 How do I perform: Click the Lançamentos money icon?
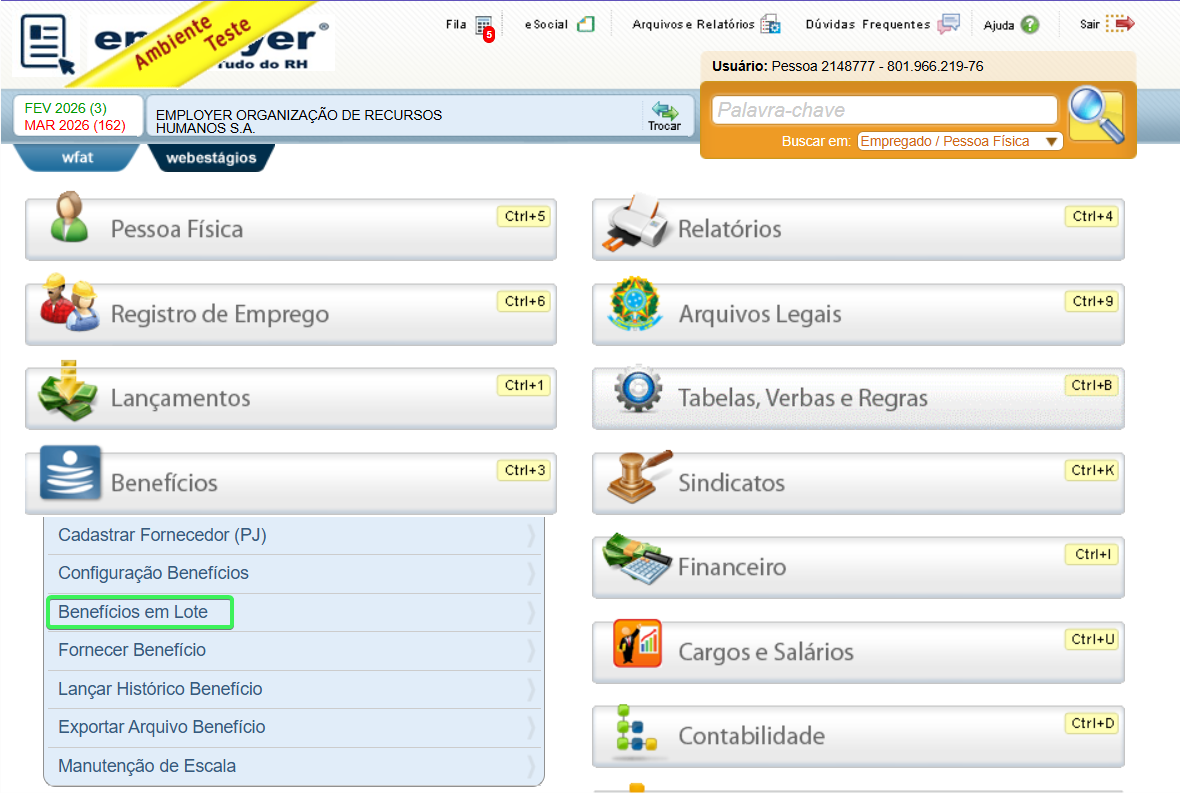[68, 390]
